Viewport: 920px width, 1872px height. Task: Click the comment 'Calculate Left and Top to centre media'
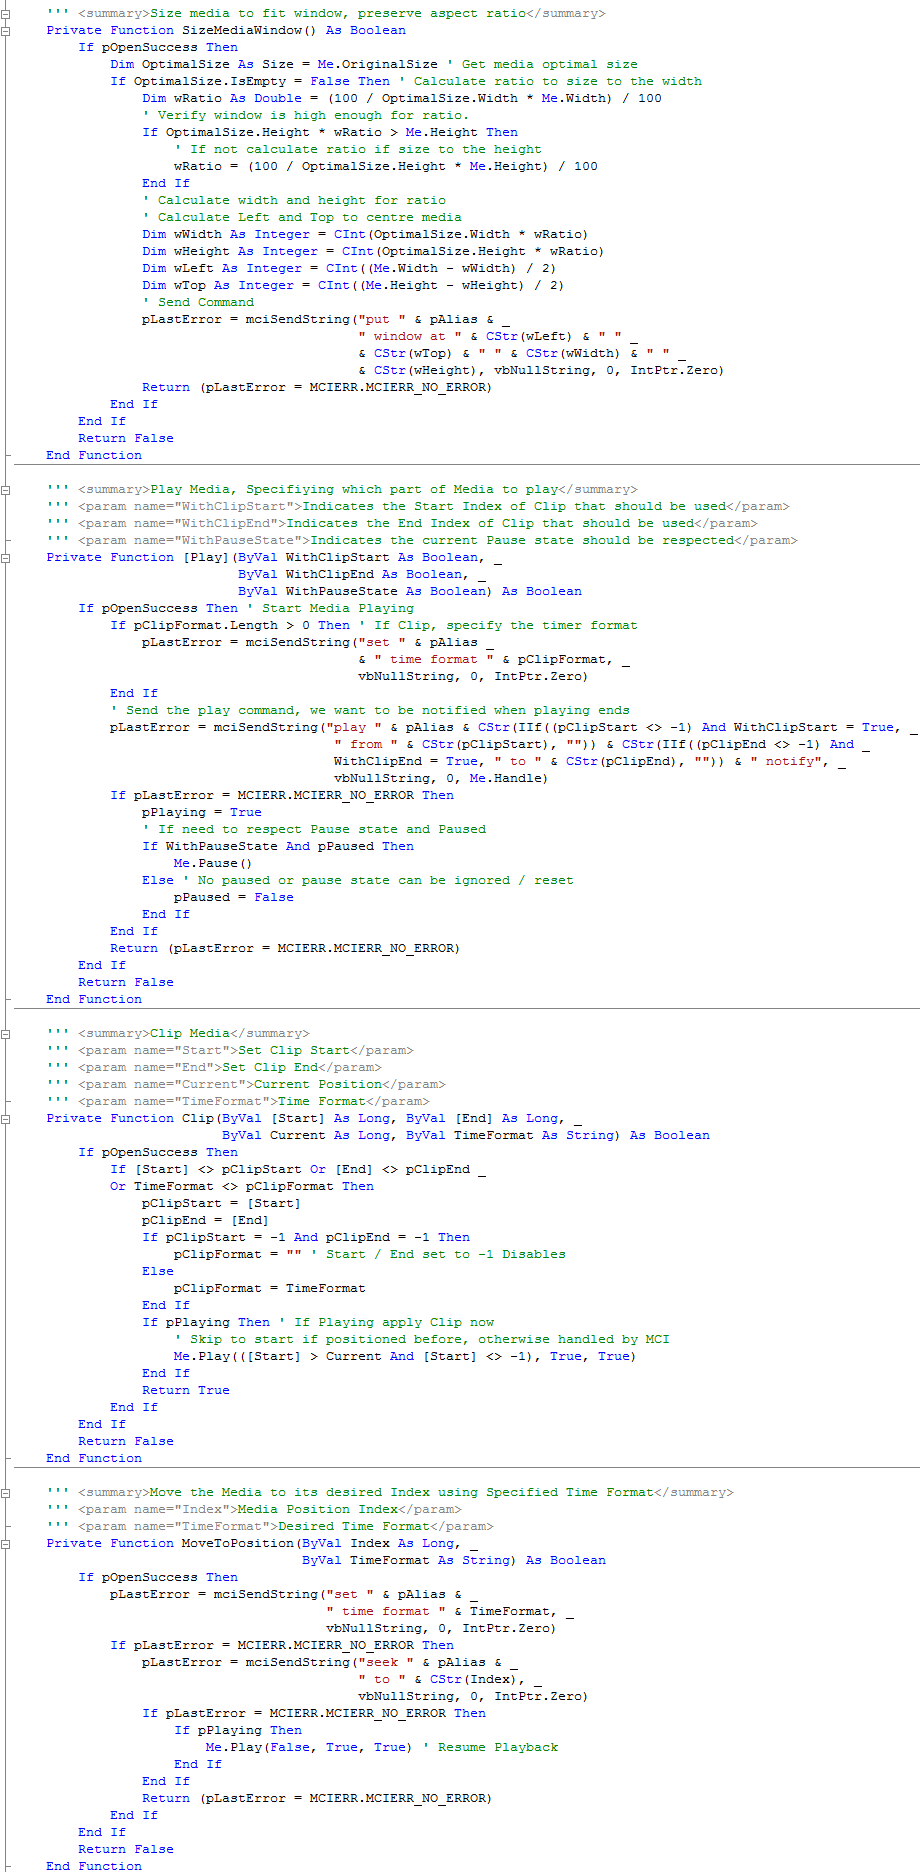click(x=302, y=218)
